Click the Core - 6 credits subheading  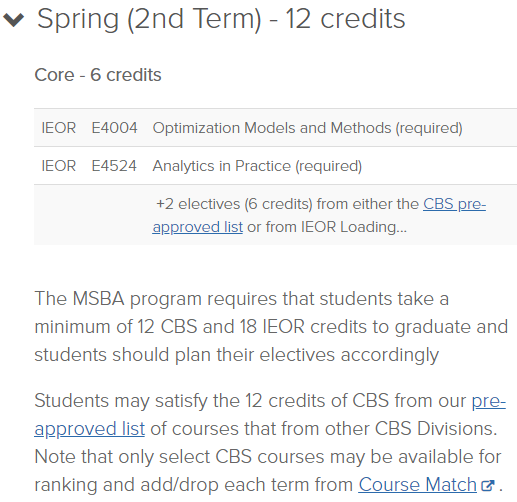[98, 75]
